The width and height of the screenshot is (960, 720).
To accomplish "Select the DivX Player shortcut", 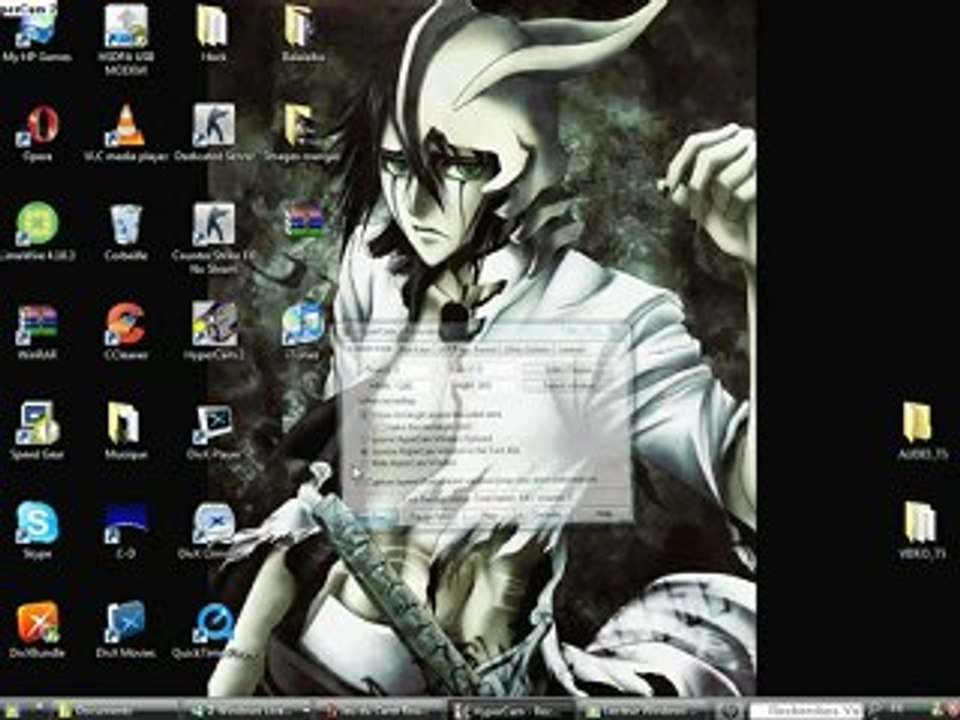I will pos(214,432).
